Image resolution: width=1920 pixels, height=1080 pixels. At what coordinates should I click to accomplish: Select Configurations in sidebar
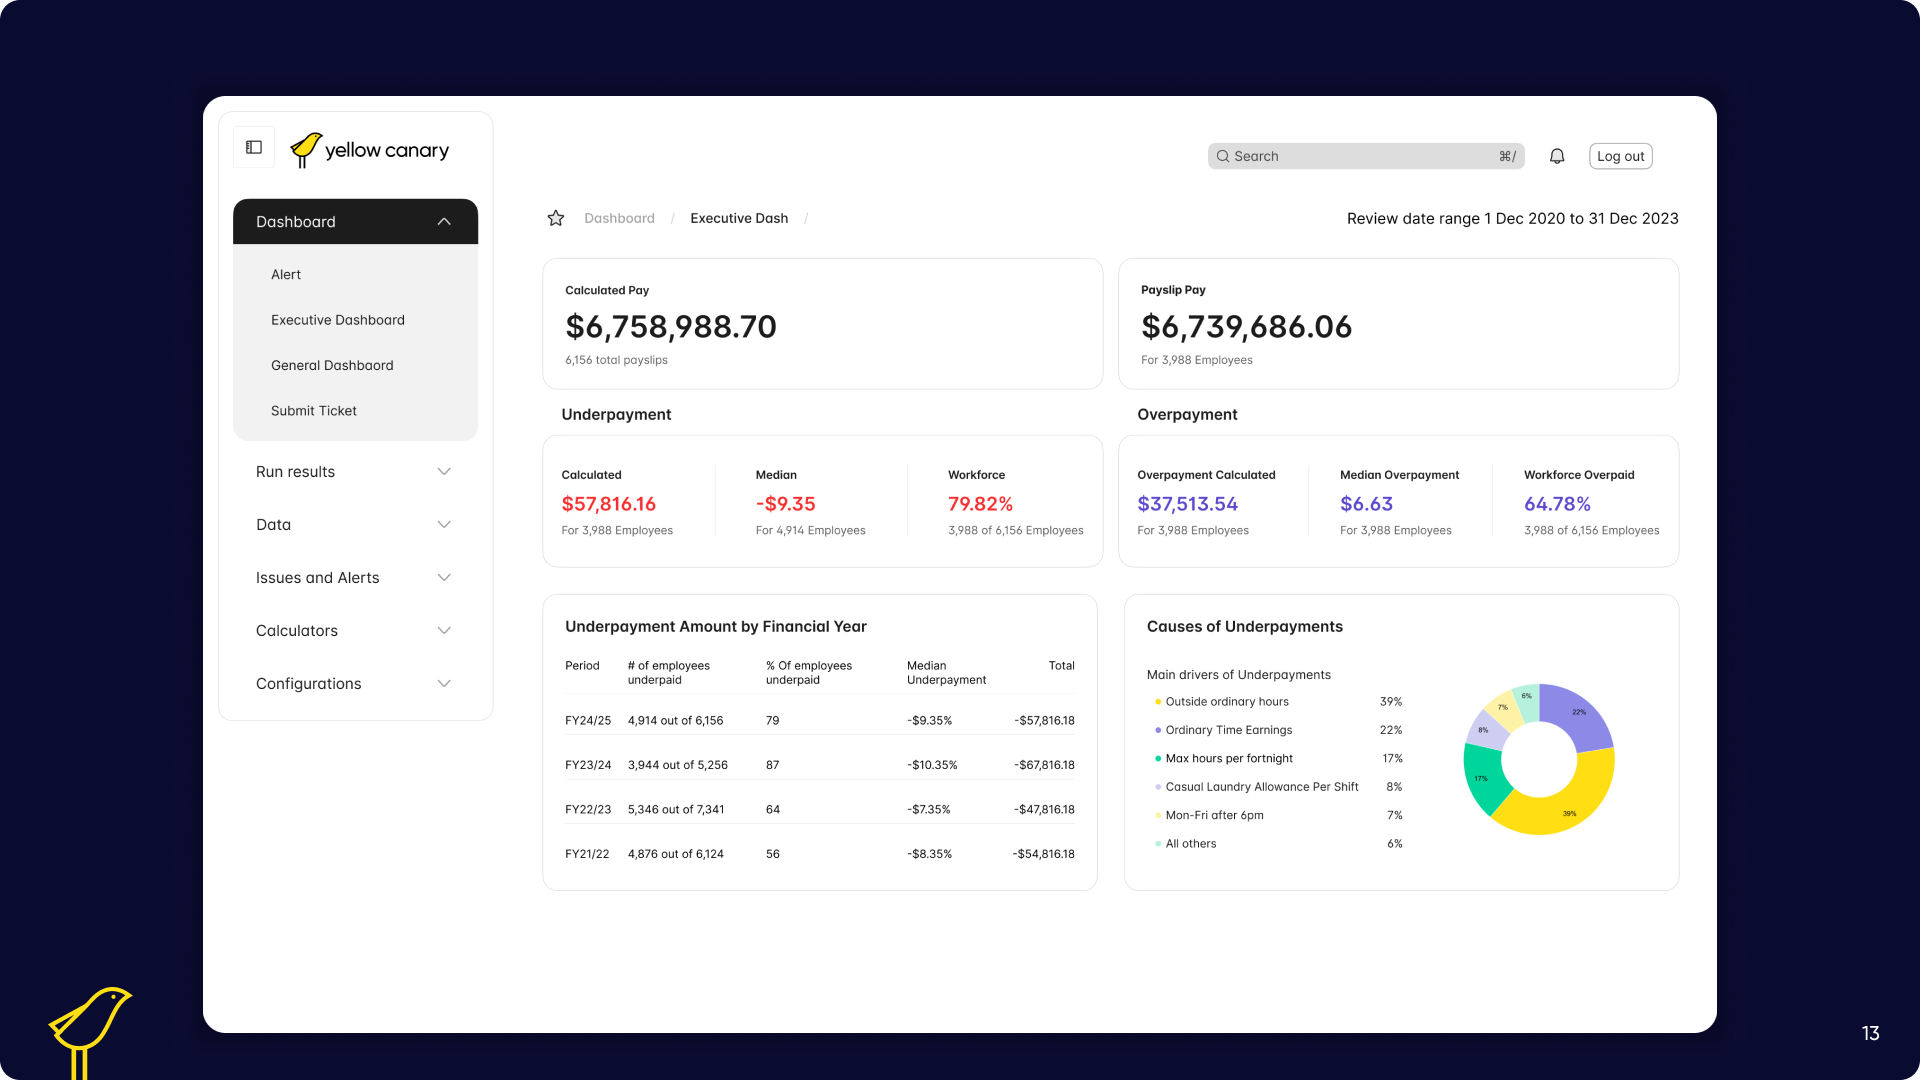pos(308,684)
